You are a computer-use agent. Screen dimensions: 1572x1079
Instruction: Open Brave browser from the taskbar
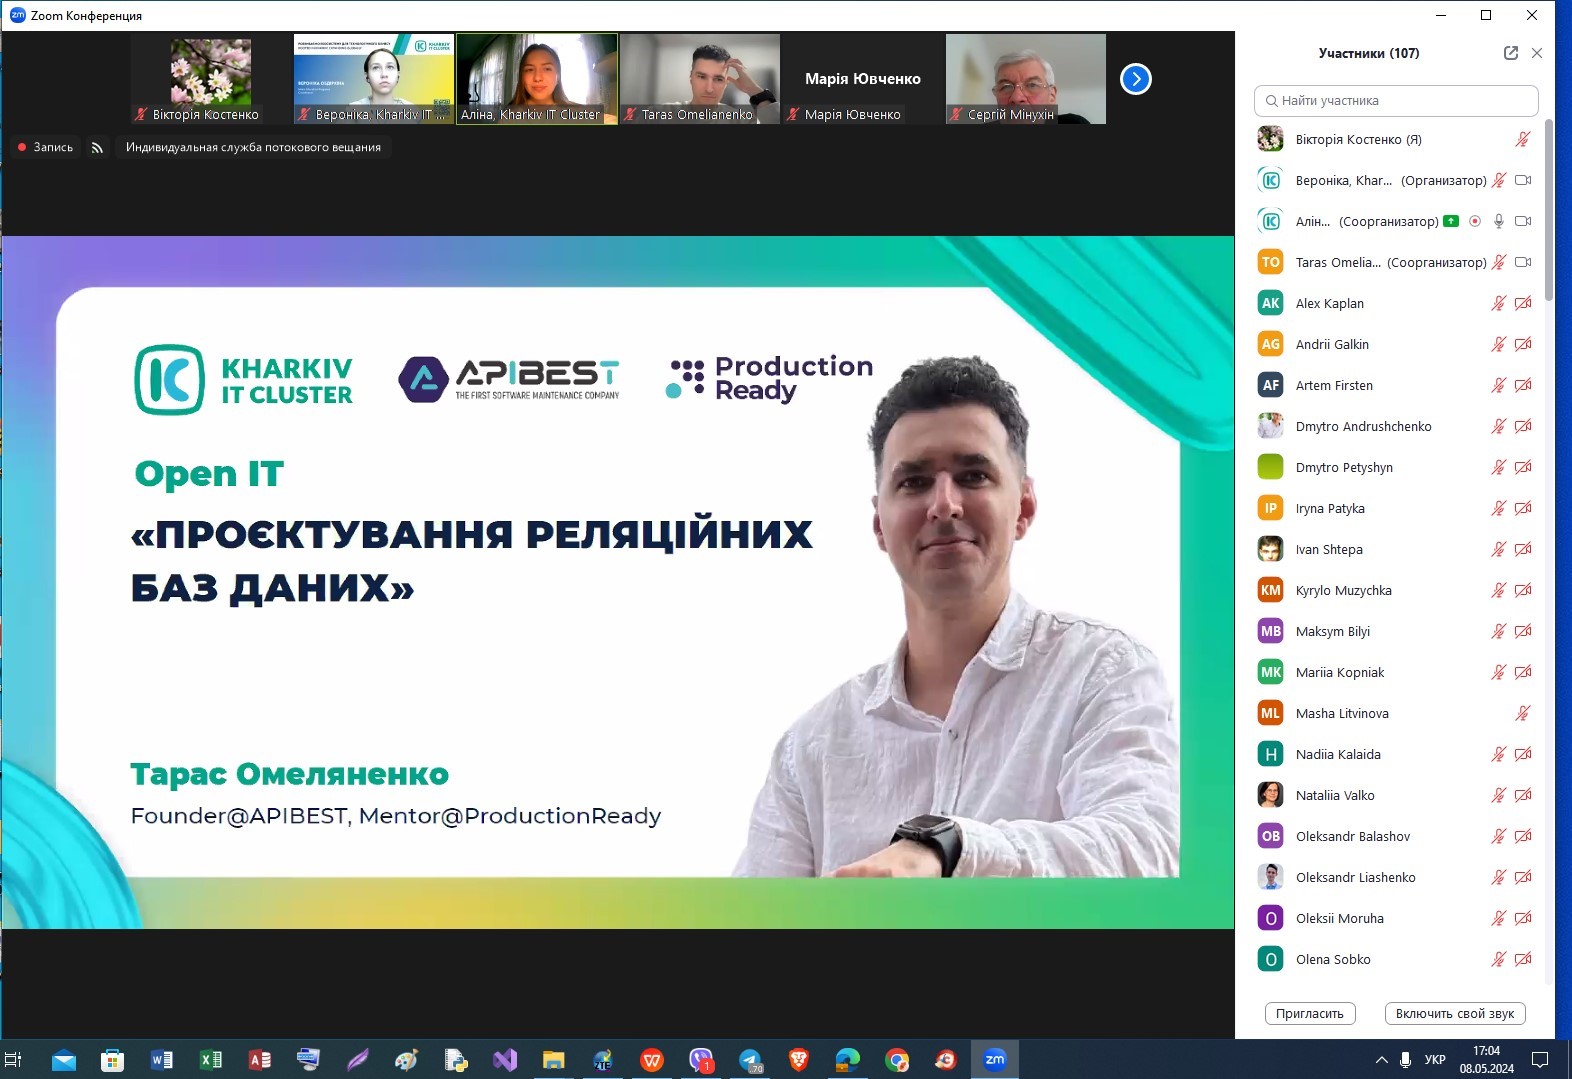coord(799,1059)
